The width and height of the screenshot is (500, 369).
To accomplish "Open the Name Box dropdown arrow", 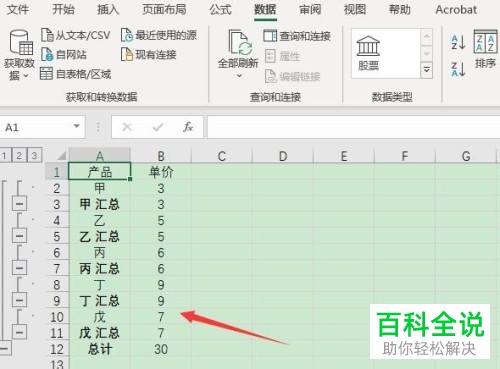I will (x=77, y=126).
